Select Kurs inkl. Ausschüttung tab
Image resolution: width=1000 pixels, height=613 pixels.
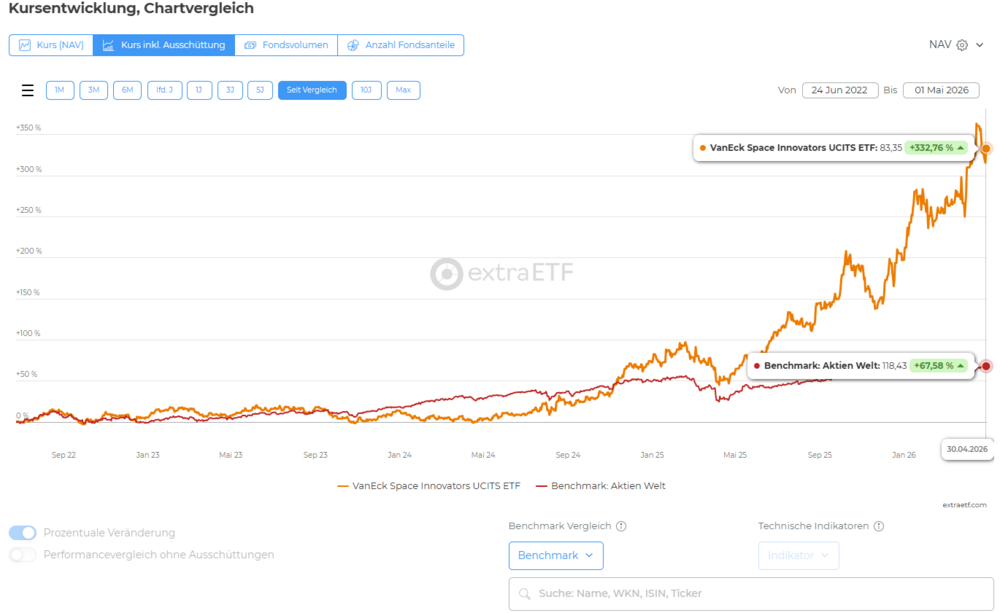164,45
